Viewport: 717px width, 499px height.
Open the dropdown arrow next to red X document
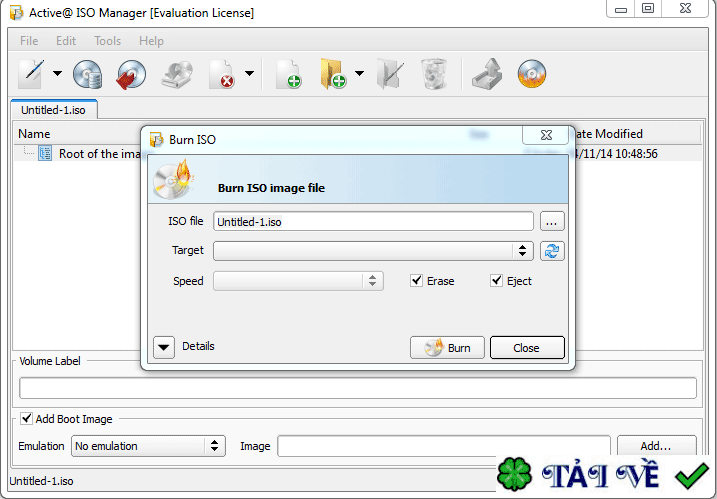pos(249,73)
